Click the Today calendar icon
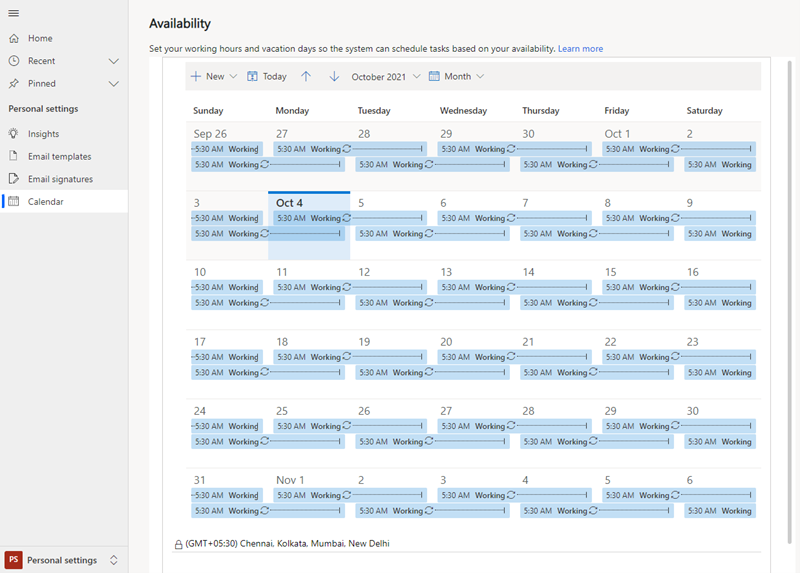This screenshot has height=573, width=800. click(252, 76)
